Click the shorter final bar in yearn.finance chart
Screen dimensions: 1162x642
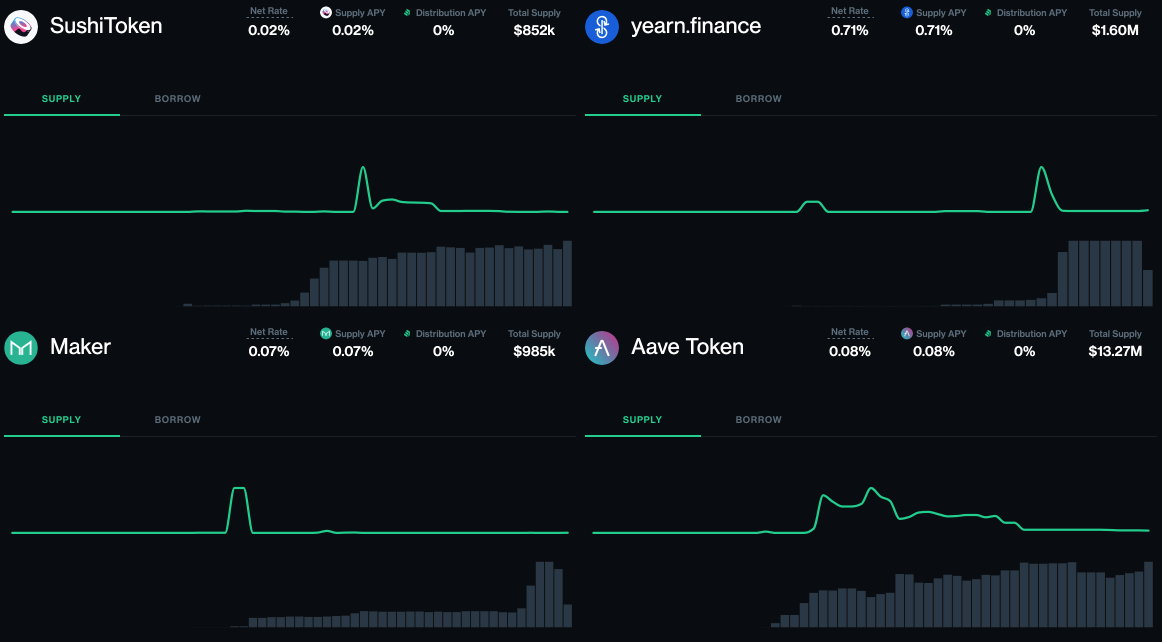[x=1148, y=288]
